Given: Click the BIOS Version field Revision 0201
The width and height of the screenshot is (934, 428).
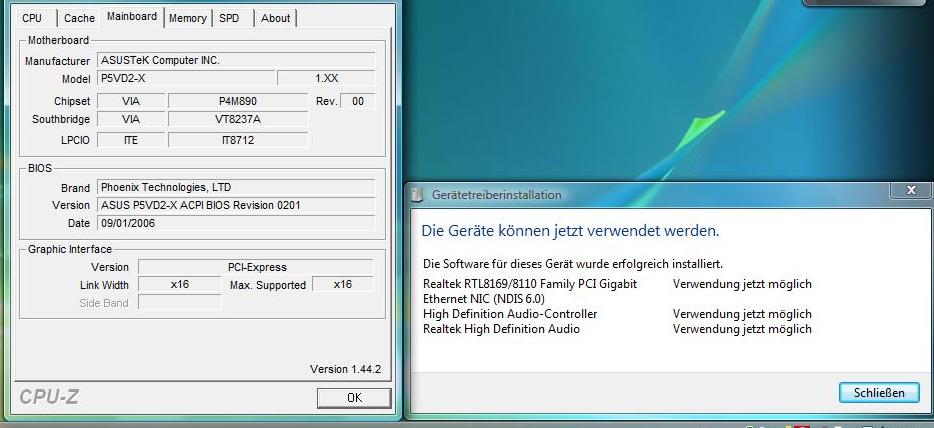Looking at the screenshot, I should (x=236, y=205).
